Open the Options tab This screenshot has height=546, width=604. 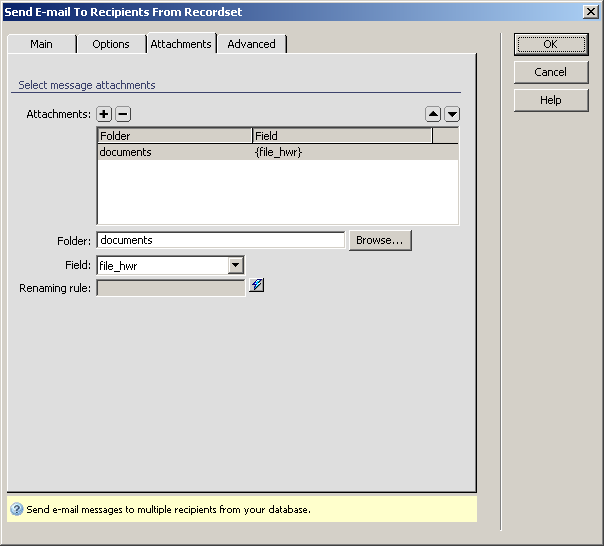click(111, 44)
